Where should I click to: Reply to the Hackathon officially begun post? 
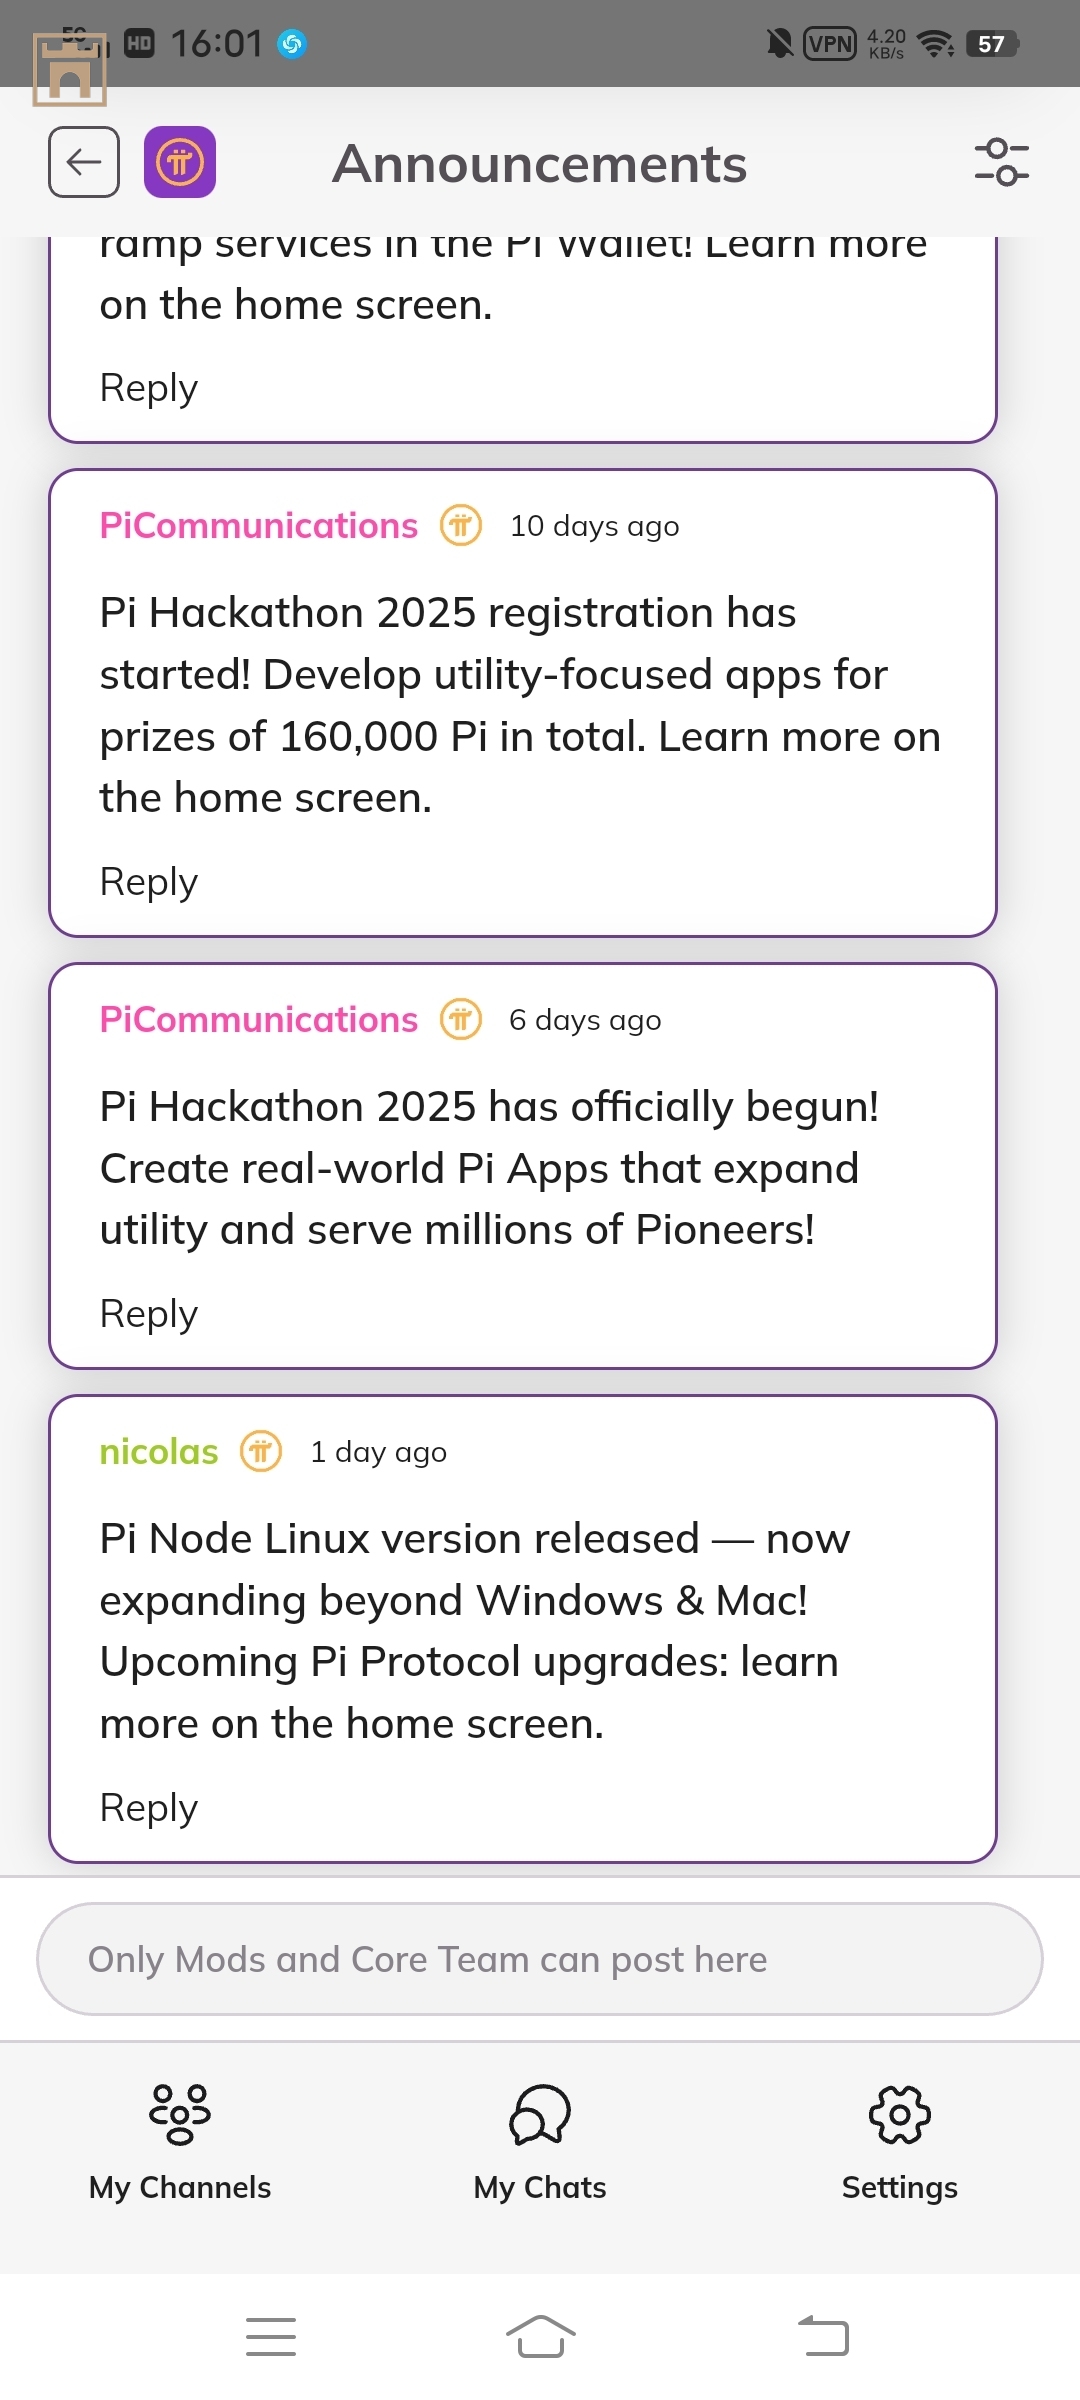pos(149,1314)
